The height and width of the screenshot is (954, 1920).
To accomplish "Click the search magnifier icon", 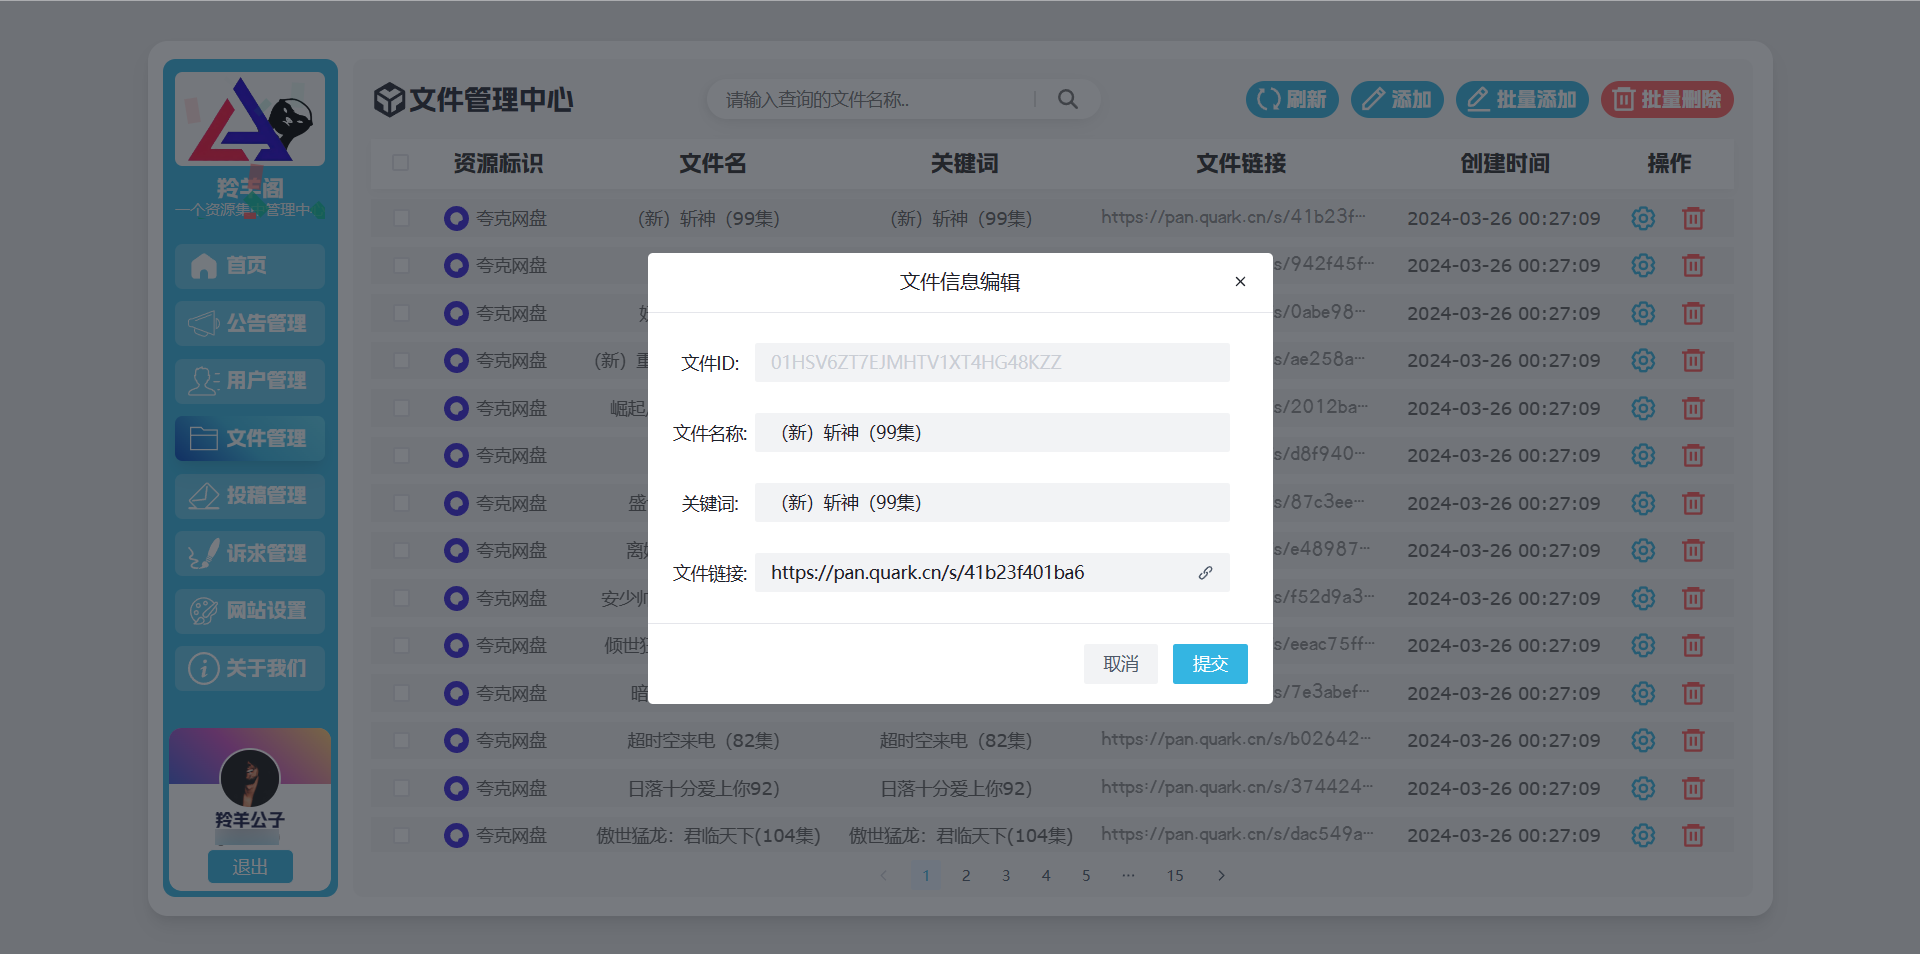I will [1067, 99].
